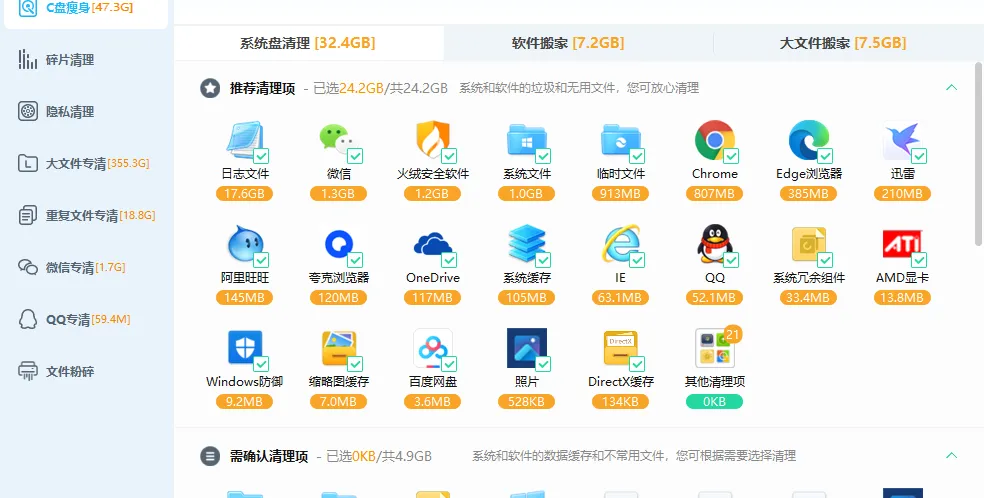The image size is (984, 498).
Task: Select the 缩略图缓存 icon
Action: click(x=338, y=349)
